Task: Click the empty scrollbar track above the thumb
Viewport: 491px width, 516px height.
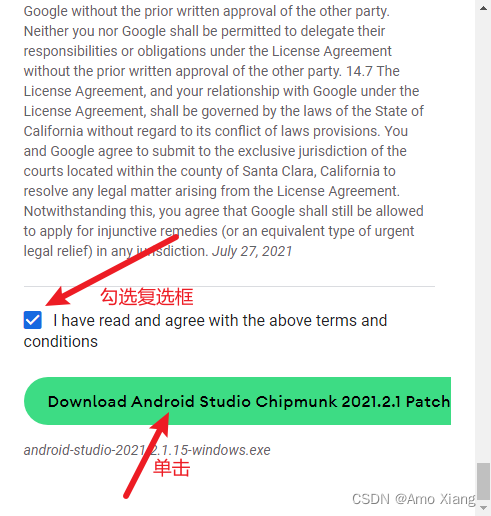Action: pos(483,233)
